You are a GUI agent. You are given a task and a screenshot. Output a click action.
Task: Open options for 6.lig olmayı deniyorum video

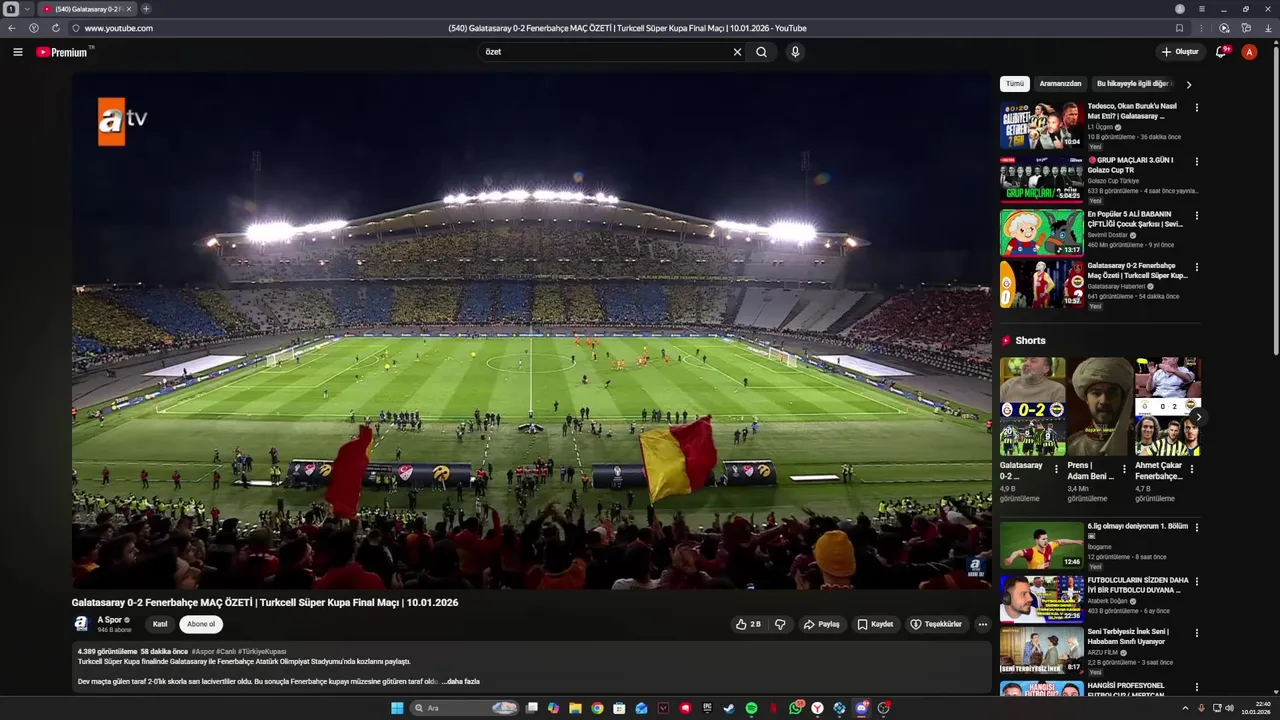[x=1197, y=527]
